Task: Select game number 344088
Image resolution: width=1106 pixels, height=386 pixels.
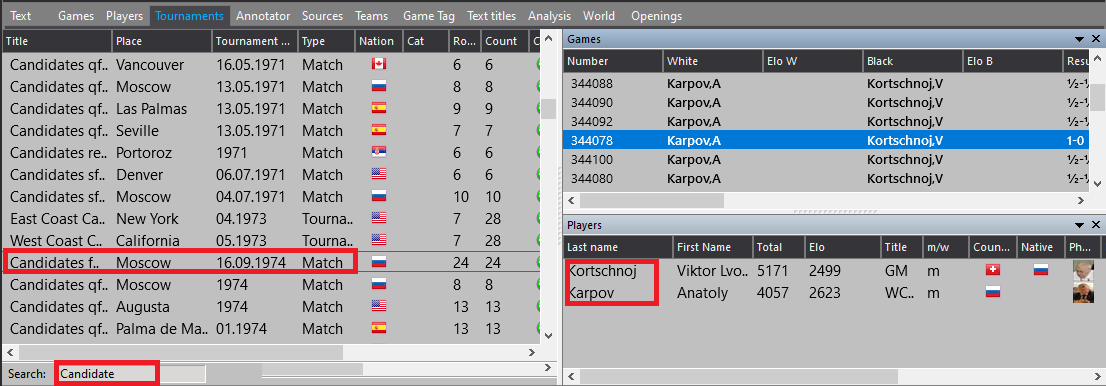Action: tap(827, 84)
